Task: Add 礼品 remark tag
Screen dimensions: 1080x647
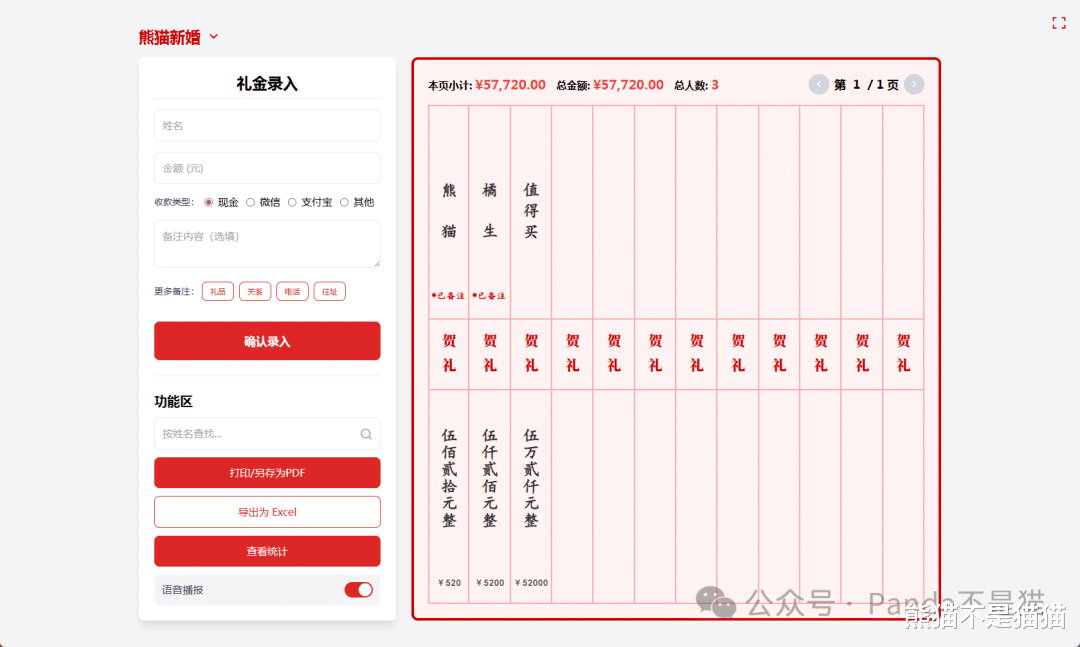Action: (218, 291)
